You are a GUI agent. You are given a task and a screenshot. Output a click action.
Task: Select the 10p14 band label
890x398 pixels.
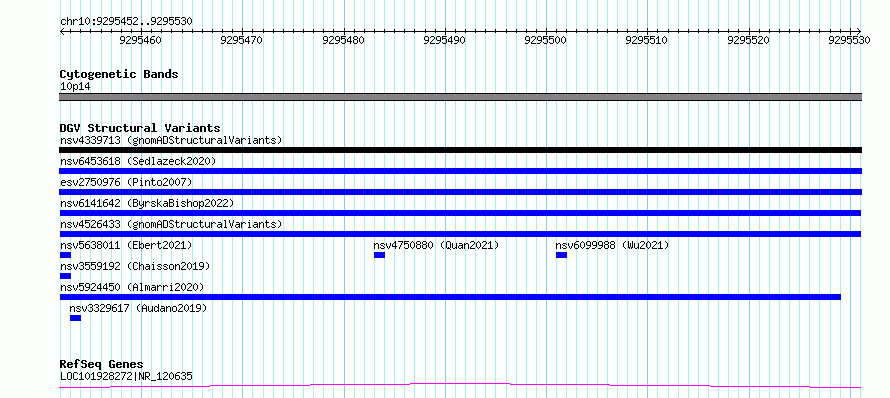point(75,86)
